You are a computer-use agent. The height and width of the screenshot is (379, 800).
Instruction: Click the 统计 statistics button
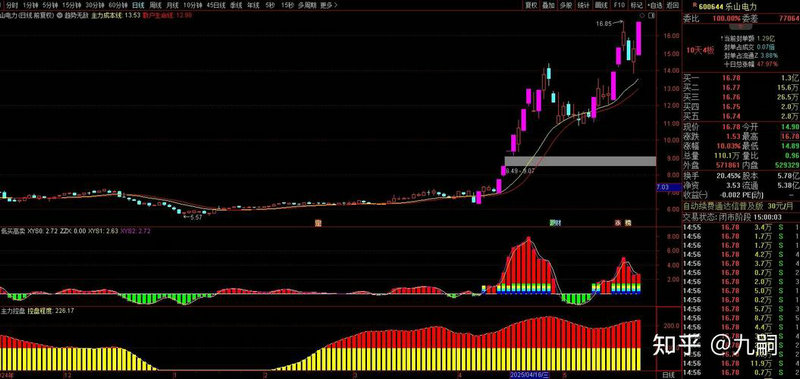(x=583, y=5)
